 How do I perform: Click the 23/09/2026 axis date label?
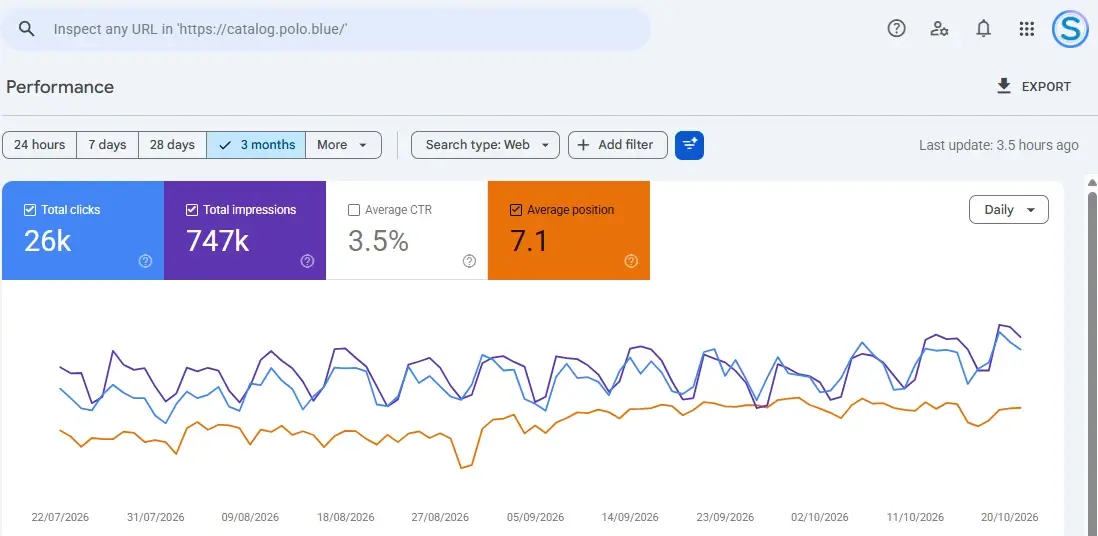tap(725, 517)
